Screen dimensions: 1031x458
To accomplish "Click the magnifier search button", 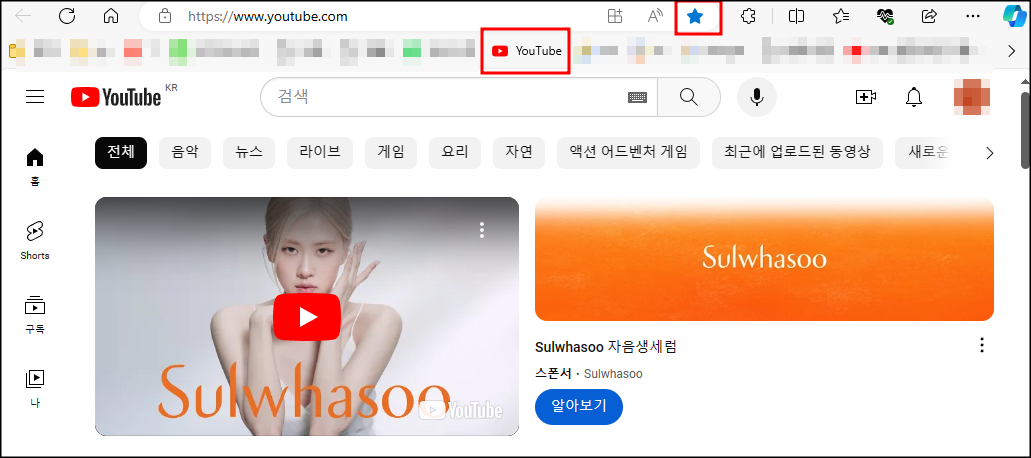I will point(688,97).
